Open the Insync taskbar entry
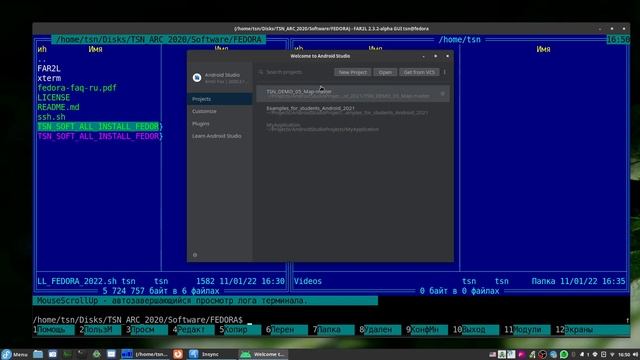 coord(211,354)
